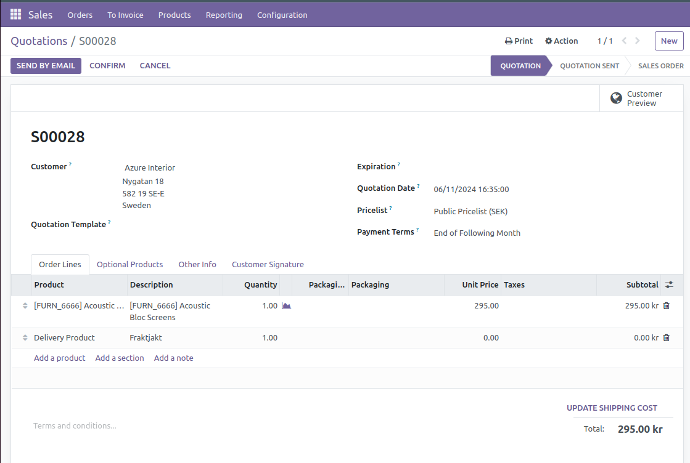The height and width of the screenshot is (463, 690).
Task: Click the help mark beside Pricelist
Action: point(390,208)
